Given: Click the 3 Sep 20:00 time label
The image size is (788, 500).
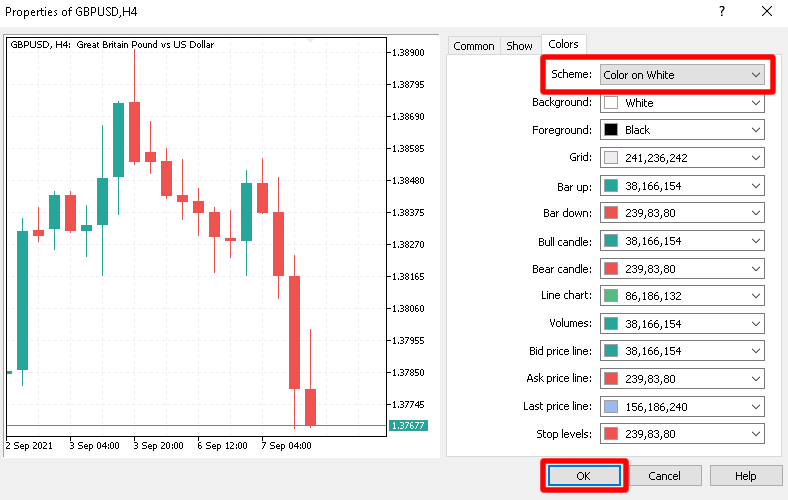Looking at the screenshot, I should tap(158, 445).
